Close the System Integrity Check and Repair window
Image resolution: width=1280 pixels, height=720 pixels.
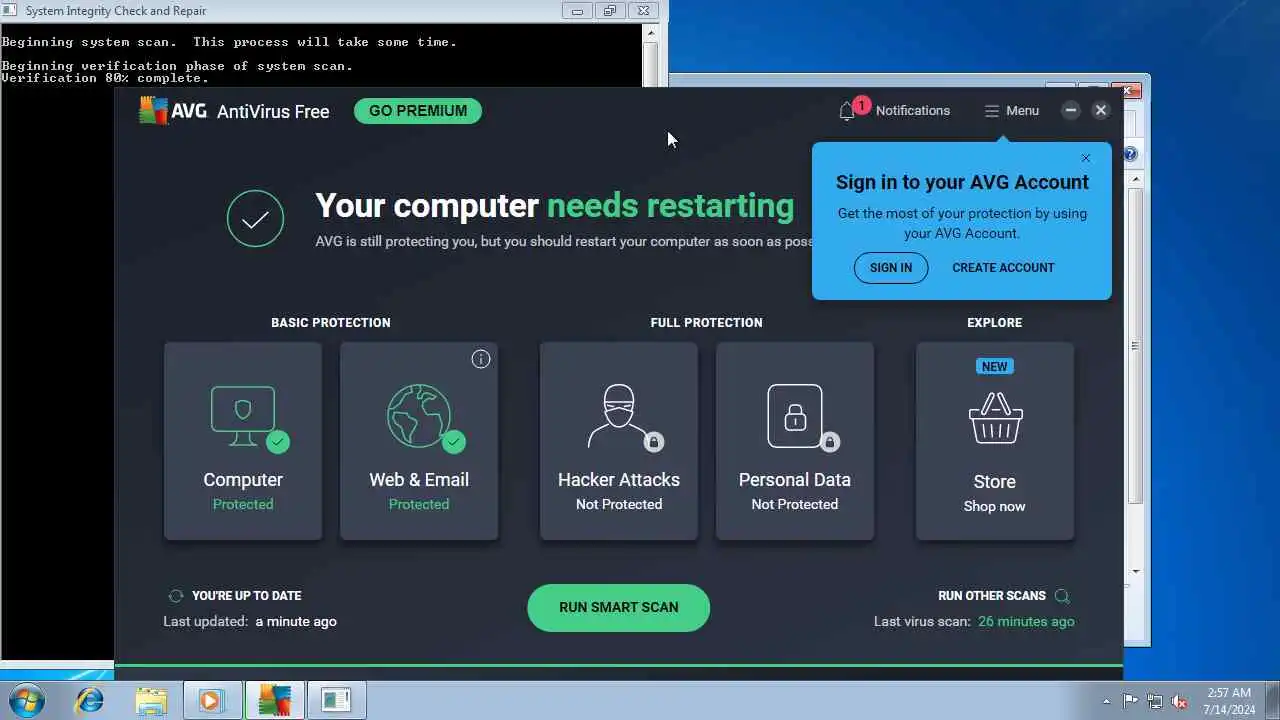(x=643, y=11)
